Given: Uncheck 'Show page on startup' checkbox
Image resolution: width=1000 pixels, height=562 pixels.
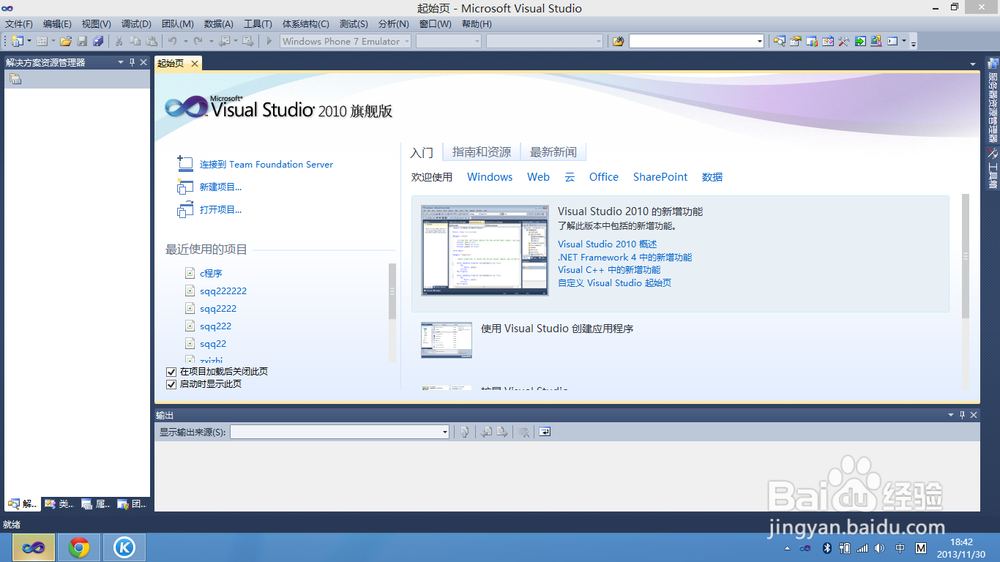Looking at the screenshot, I should pyautogui.click(x=171, y=384).
